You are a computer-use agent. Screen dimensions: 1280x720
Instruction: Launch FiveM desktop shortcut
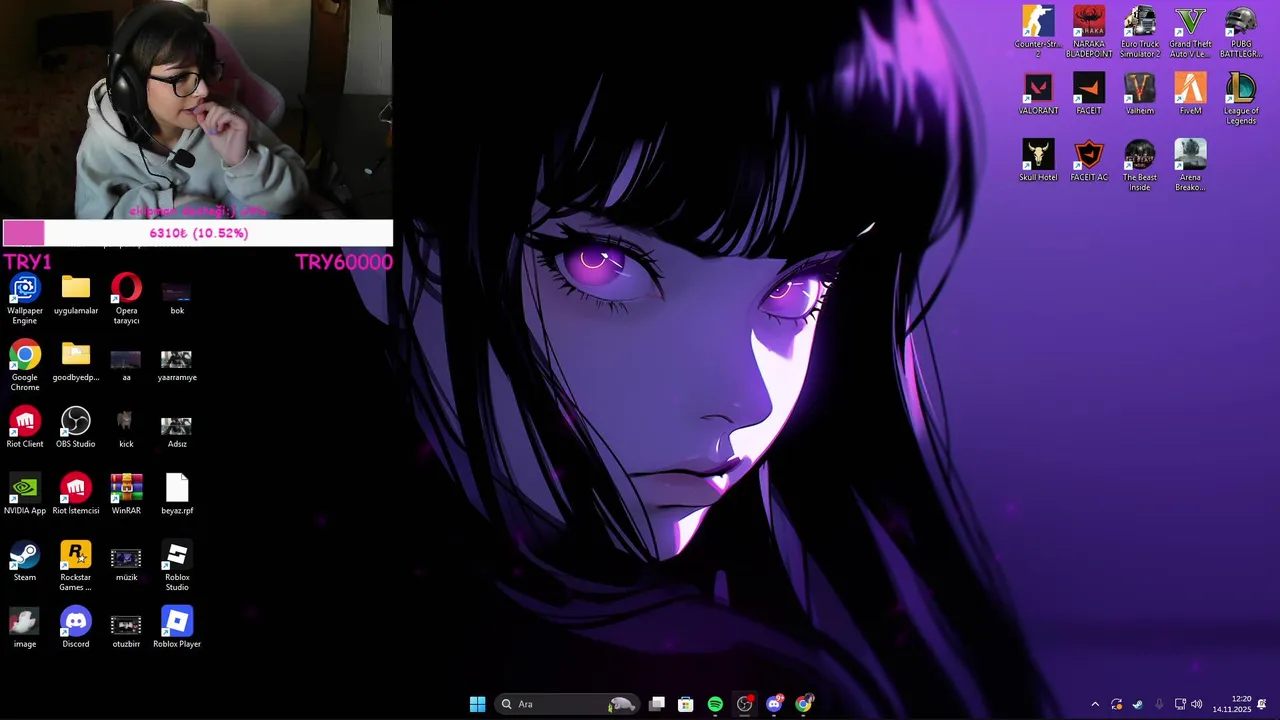click(1190, 94)
